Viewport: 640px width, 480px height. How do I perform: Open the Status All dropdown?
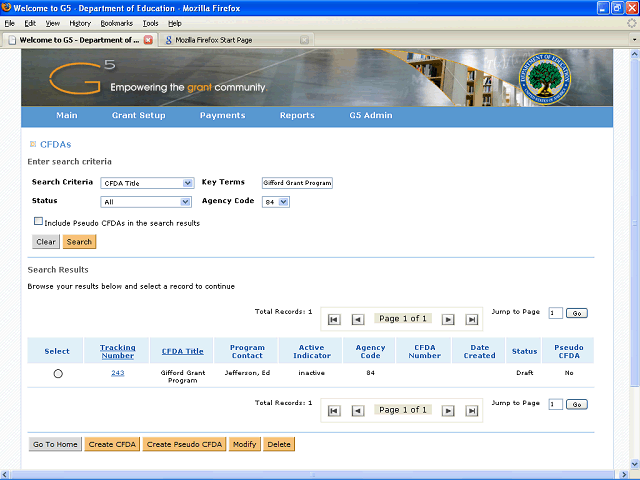click(x=146, y=202)
